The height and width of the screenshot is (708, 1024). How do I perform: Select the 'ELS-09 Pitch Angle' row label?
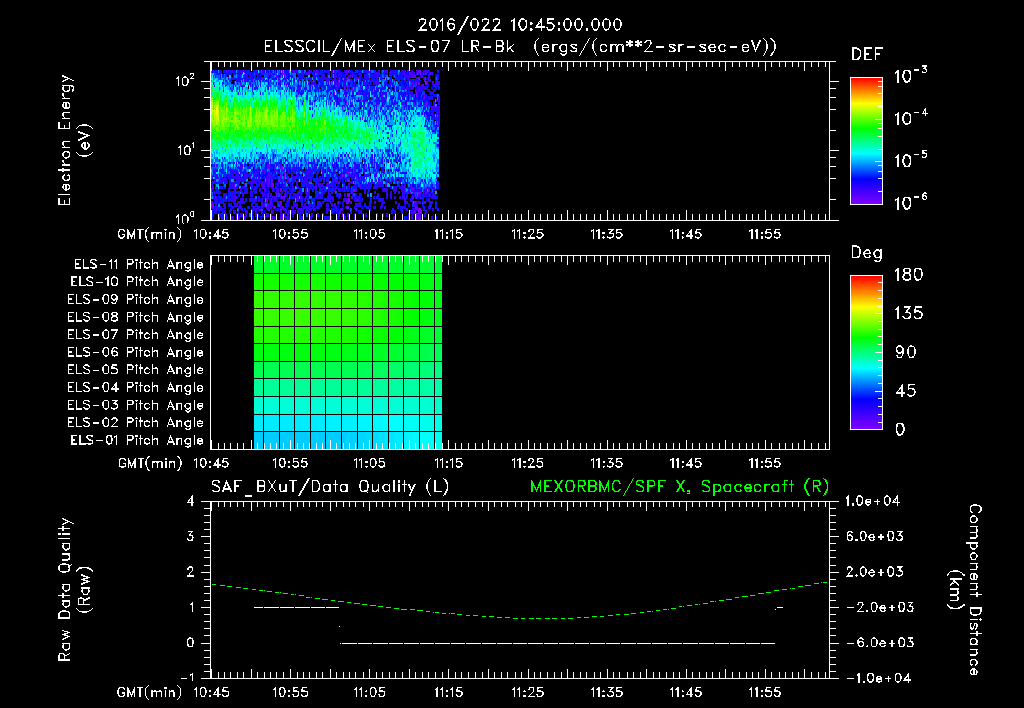point(135,300)
